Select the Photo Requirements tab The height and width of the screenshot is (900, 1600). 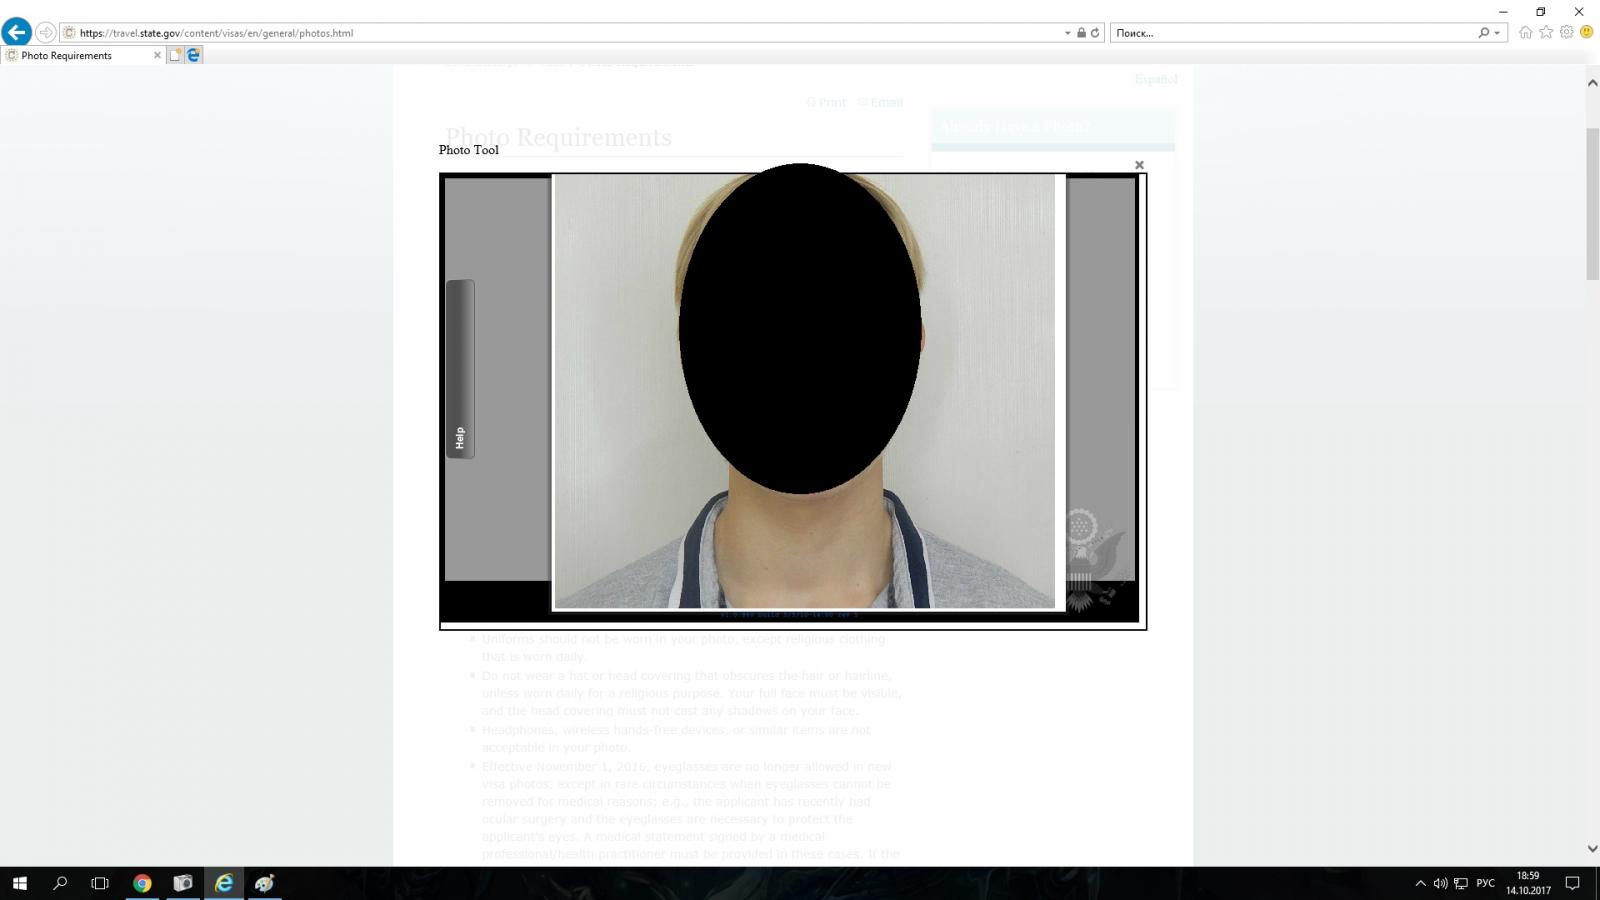click(x=82, y=55)
